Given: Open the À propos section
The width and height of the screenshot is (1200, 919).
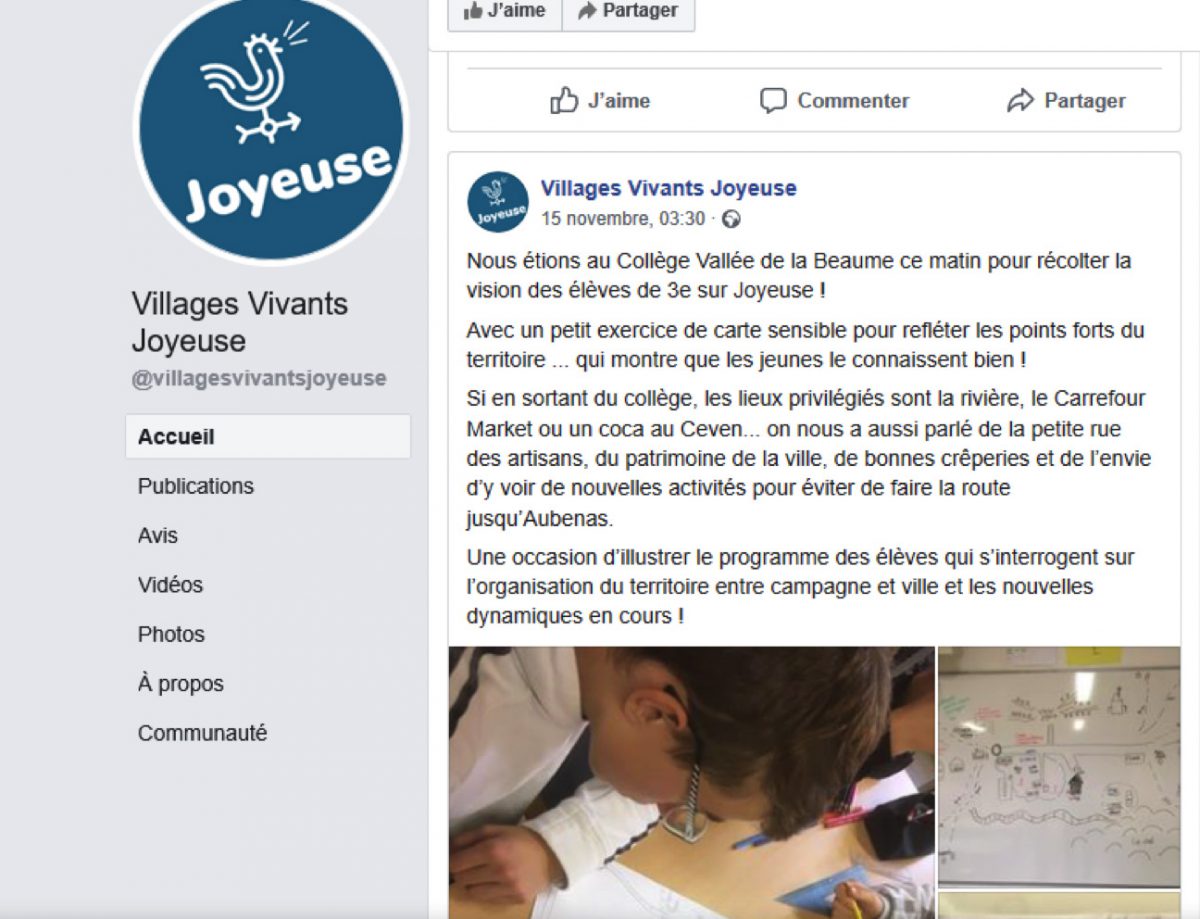Looking at the screenshot, I should coord(181,684).
